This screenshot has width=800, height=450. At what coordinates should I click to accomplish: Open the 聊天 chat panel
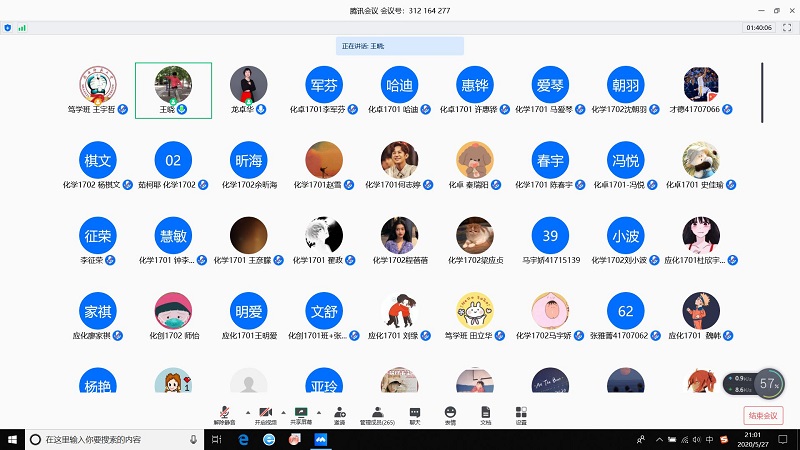pos(414,414)
